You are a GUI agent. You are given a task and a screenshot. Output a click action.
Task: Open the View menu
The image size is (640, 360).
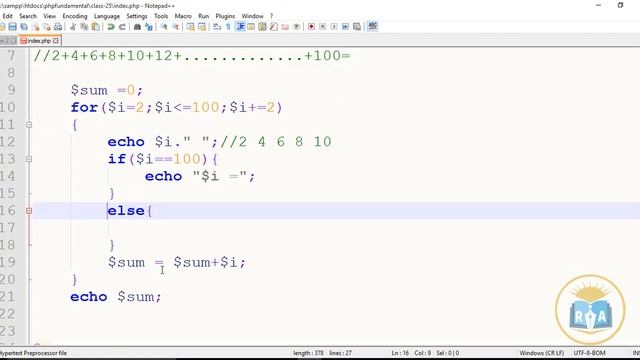49,16
